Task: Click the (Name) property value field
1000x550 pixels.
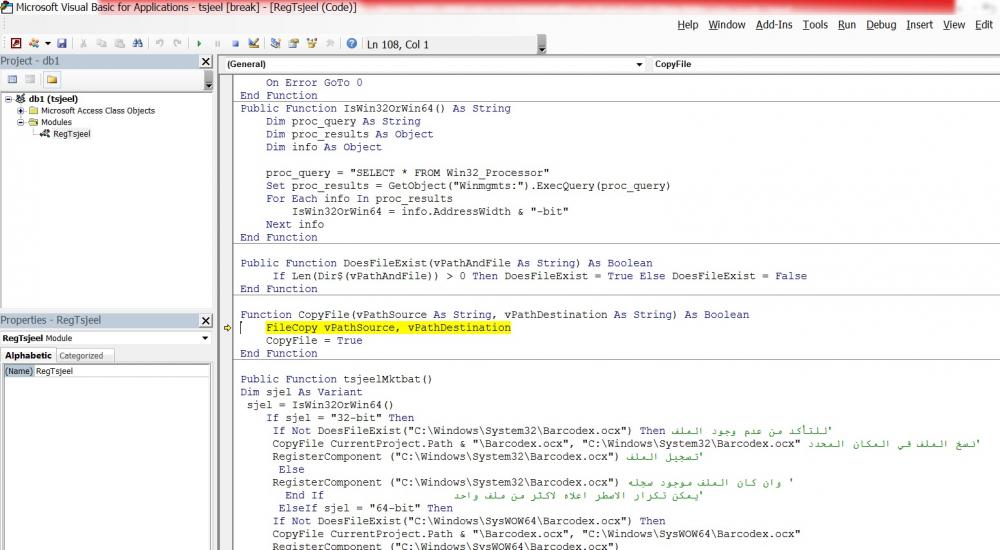Action: pyautogui.click(x=120, y=371)
